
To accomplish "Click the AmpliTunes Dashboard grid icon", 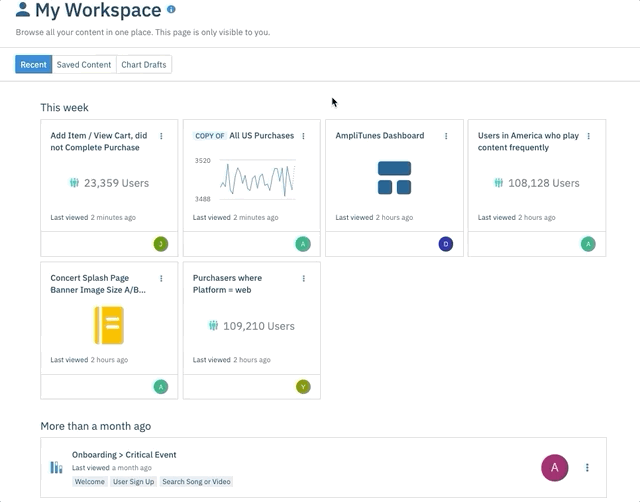I will coord(394,178).
